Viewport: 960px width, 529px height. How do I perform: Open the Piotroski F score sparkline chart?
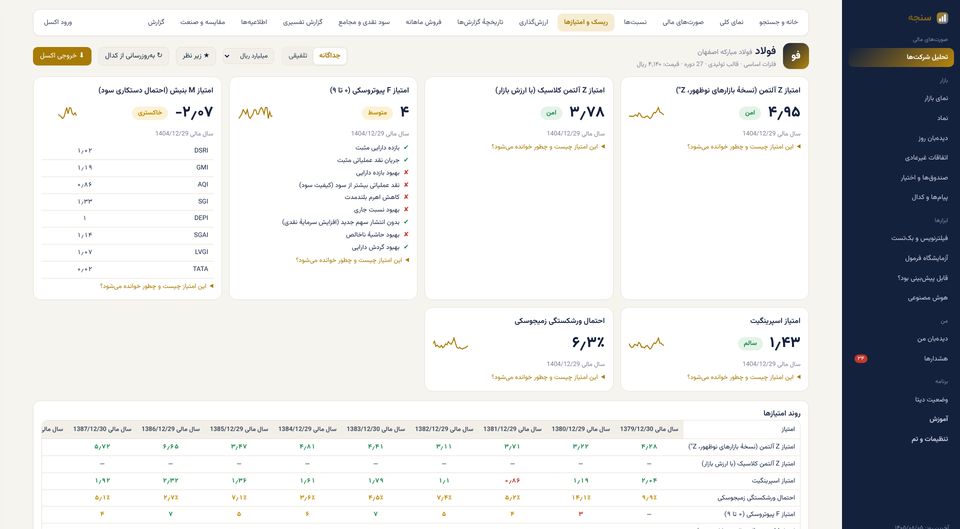click(x=255, y=113)
